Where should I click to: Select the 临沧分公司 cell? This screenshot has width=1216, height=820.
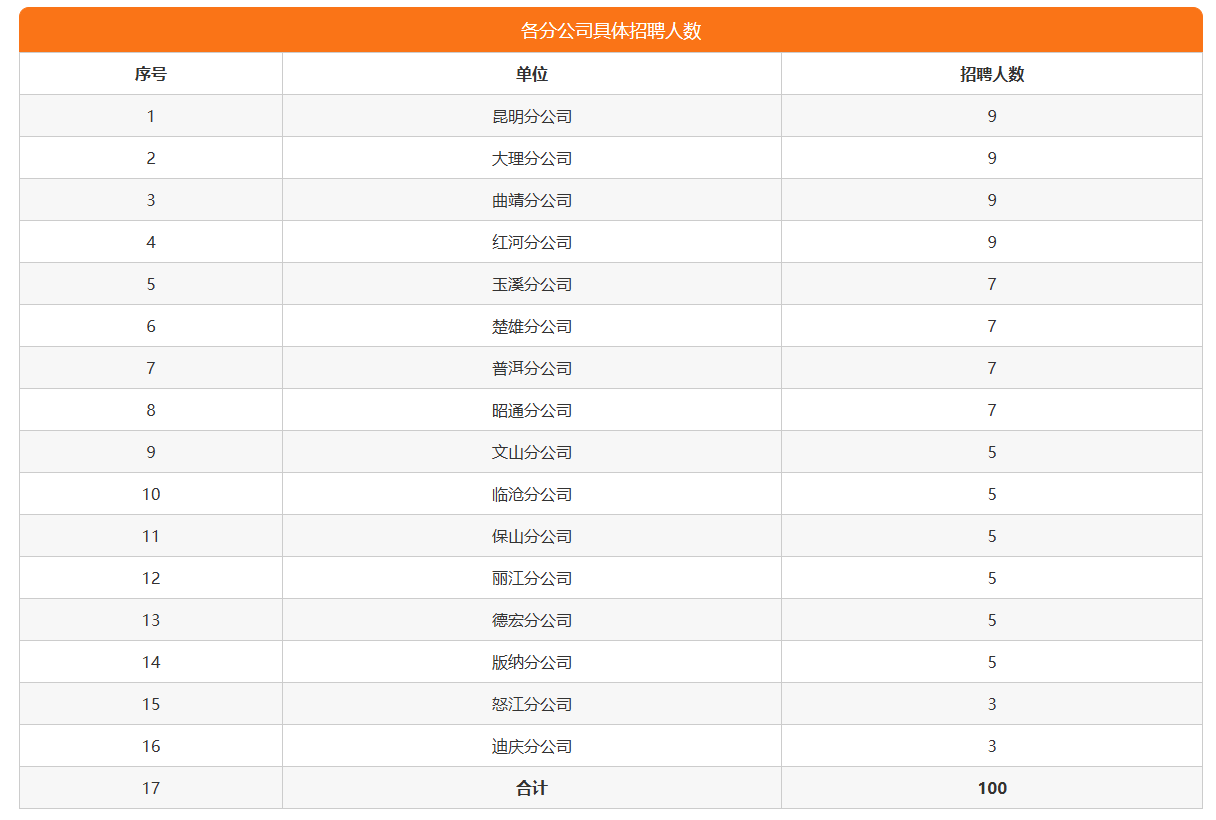click(x=531, y=494)
